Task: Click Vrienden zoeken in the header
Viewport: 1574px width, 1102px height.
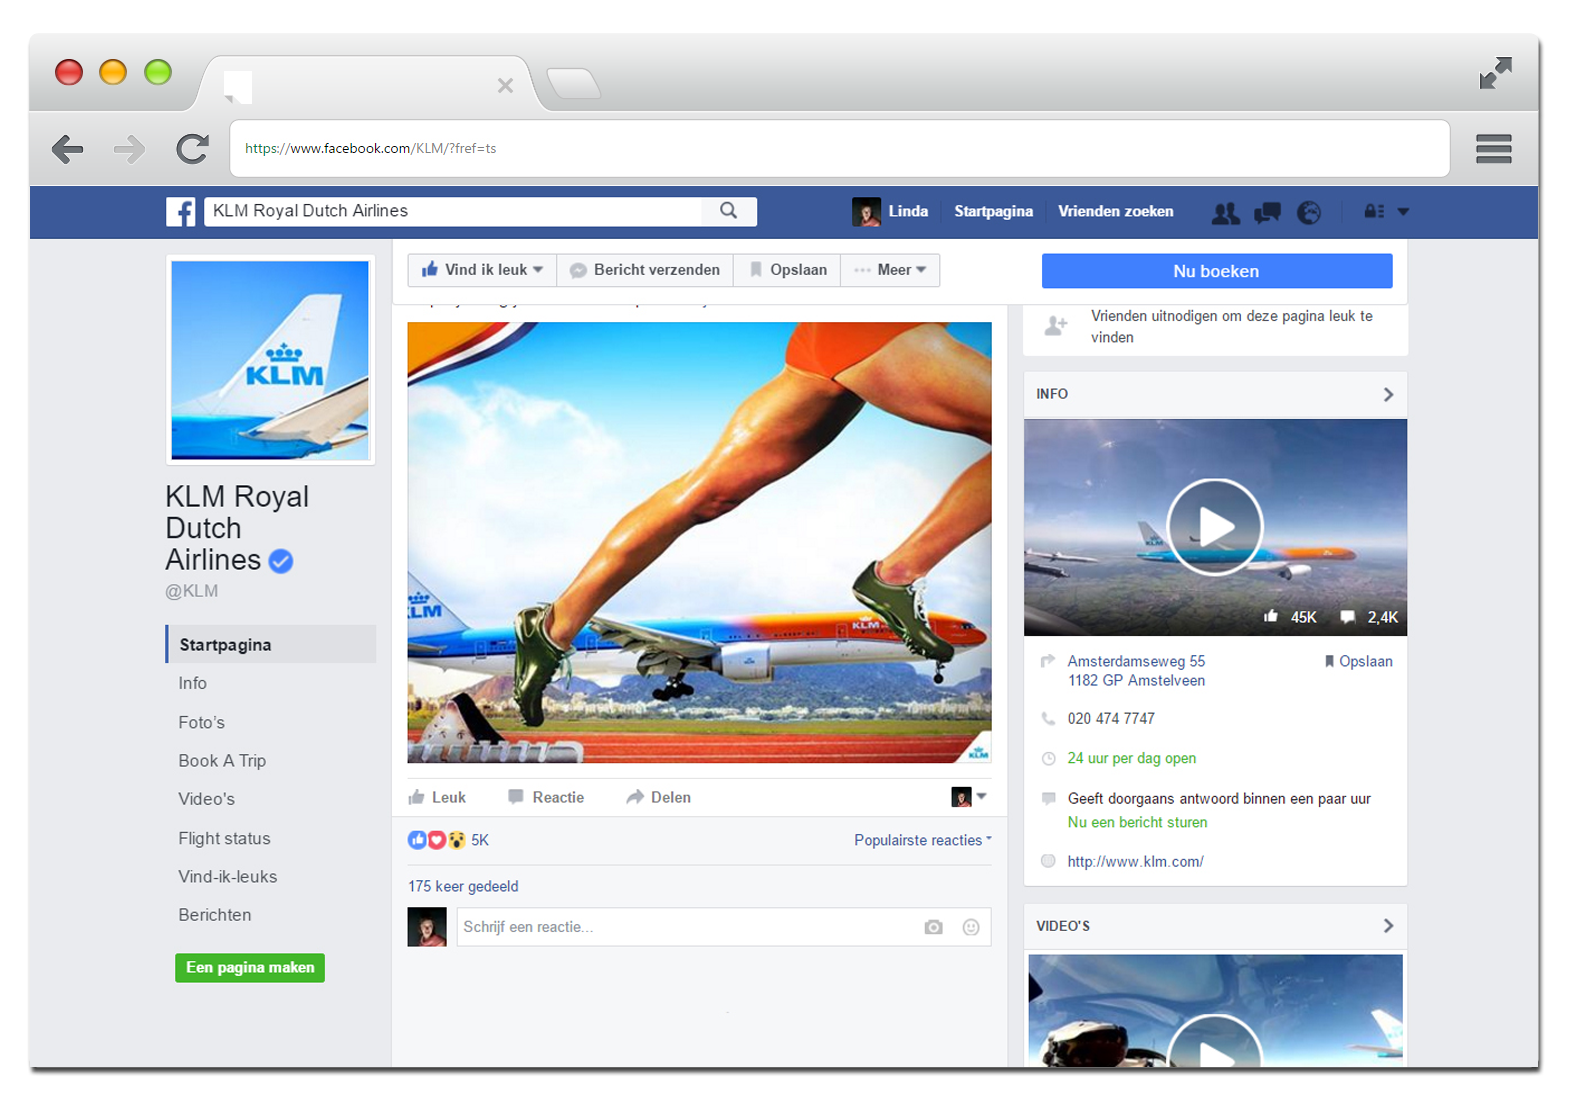Action: 1116,212
